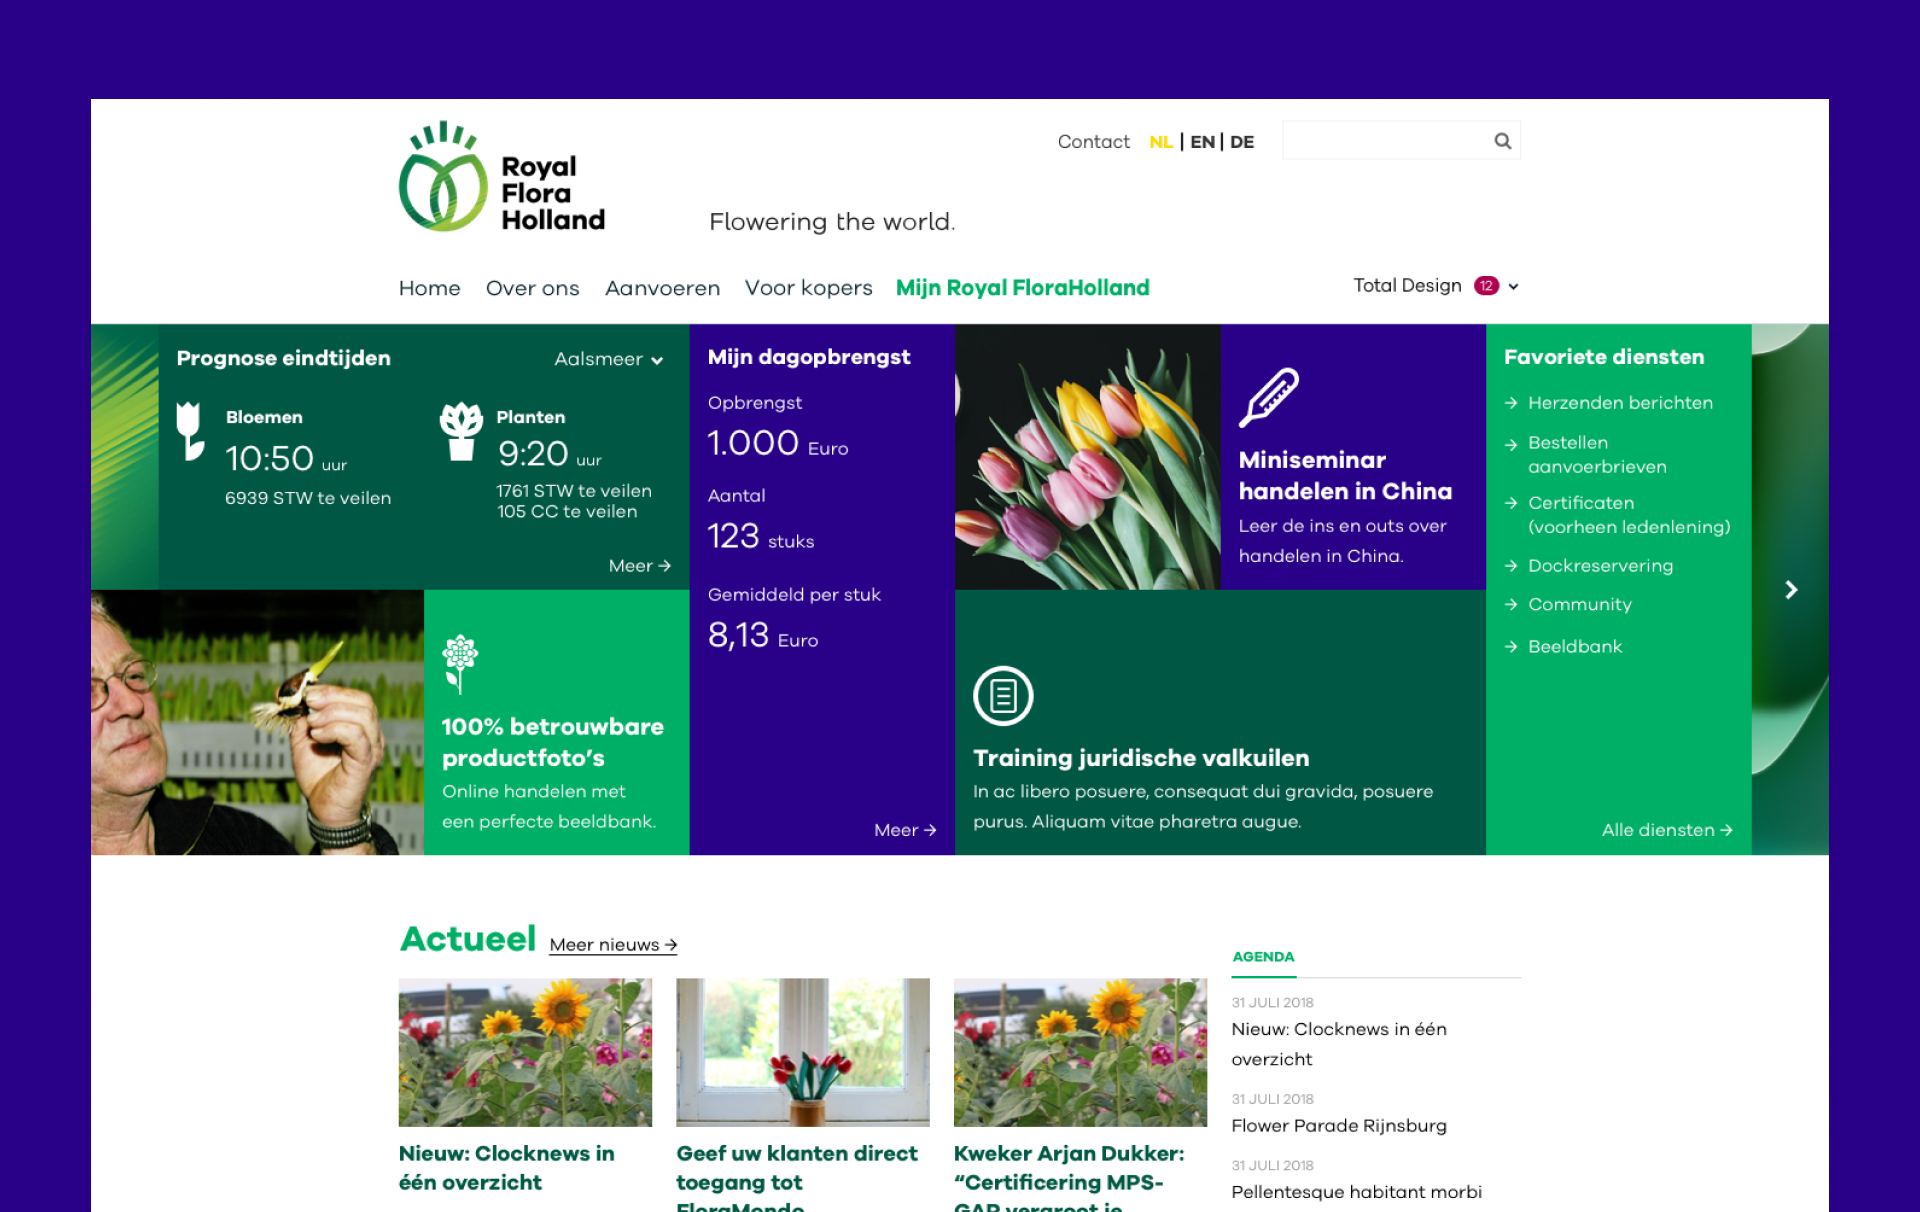The image size is (1920, 1212).
Task: Click the search magnifier icon
Action: tap(1502, 141)
